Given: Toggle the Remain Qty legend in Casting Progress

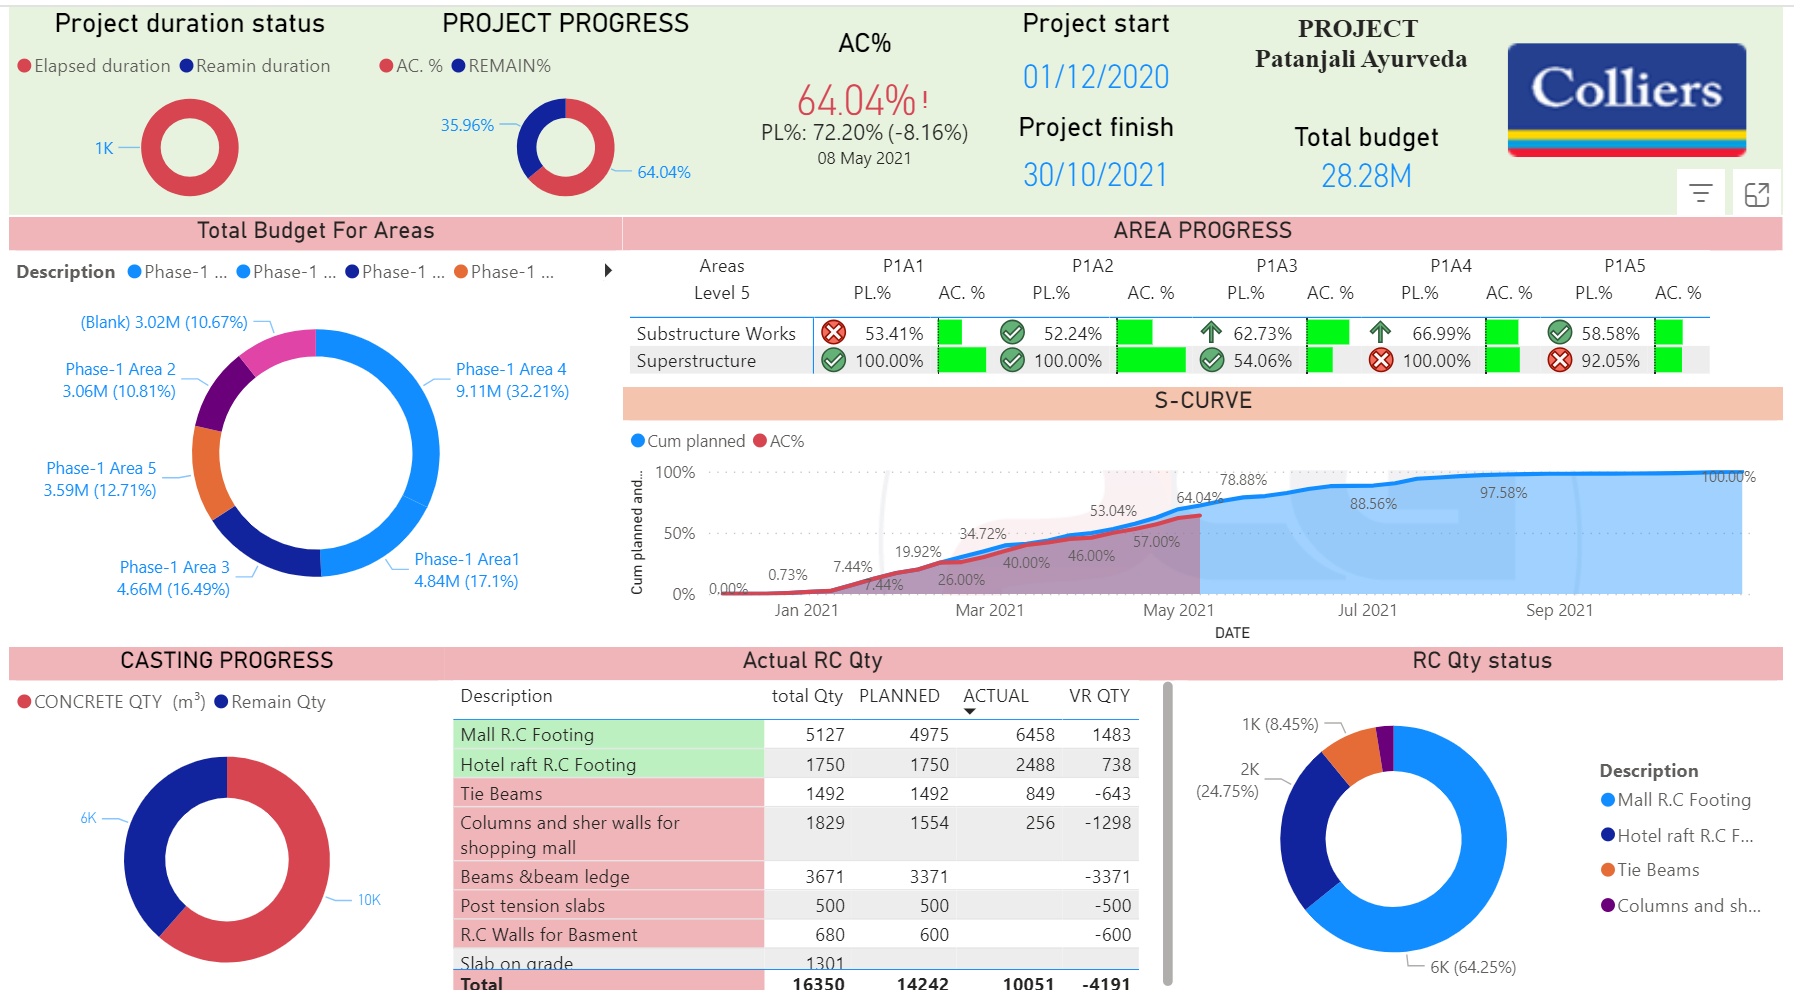Looking at the screenshot, I should [270, 702].
